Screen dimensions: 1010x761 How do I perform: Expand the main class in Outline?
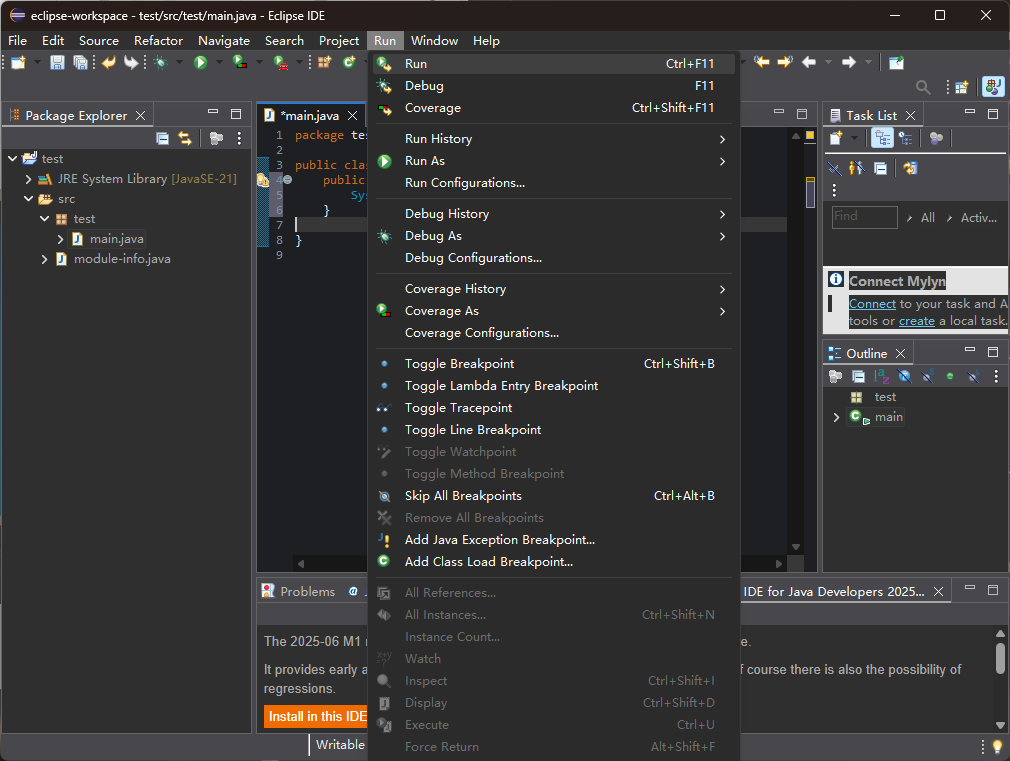836,417
